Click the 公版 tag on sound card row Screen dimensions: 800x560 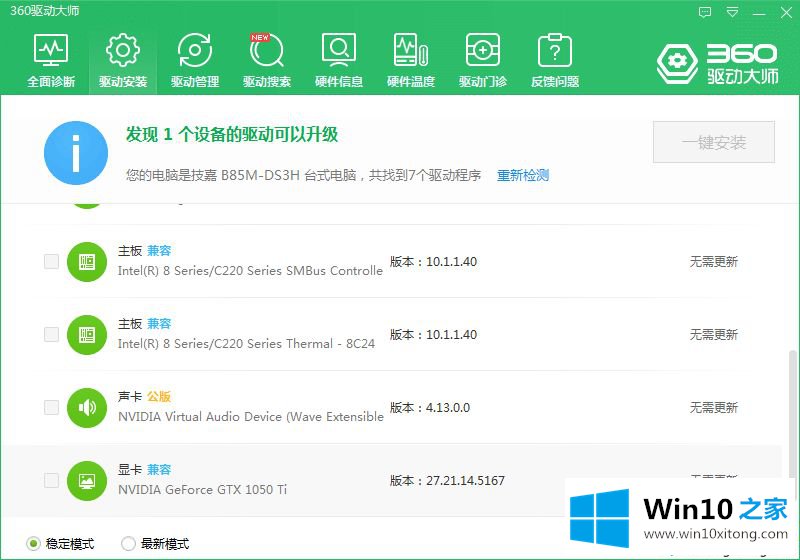click(x=159, y=396)
